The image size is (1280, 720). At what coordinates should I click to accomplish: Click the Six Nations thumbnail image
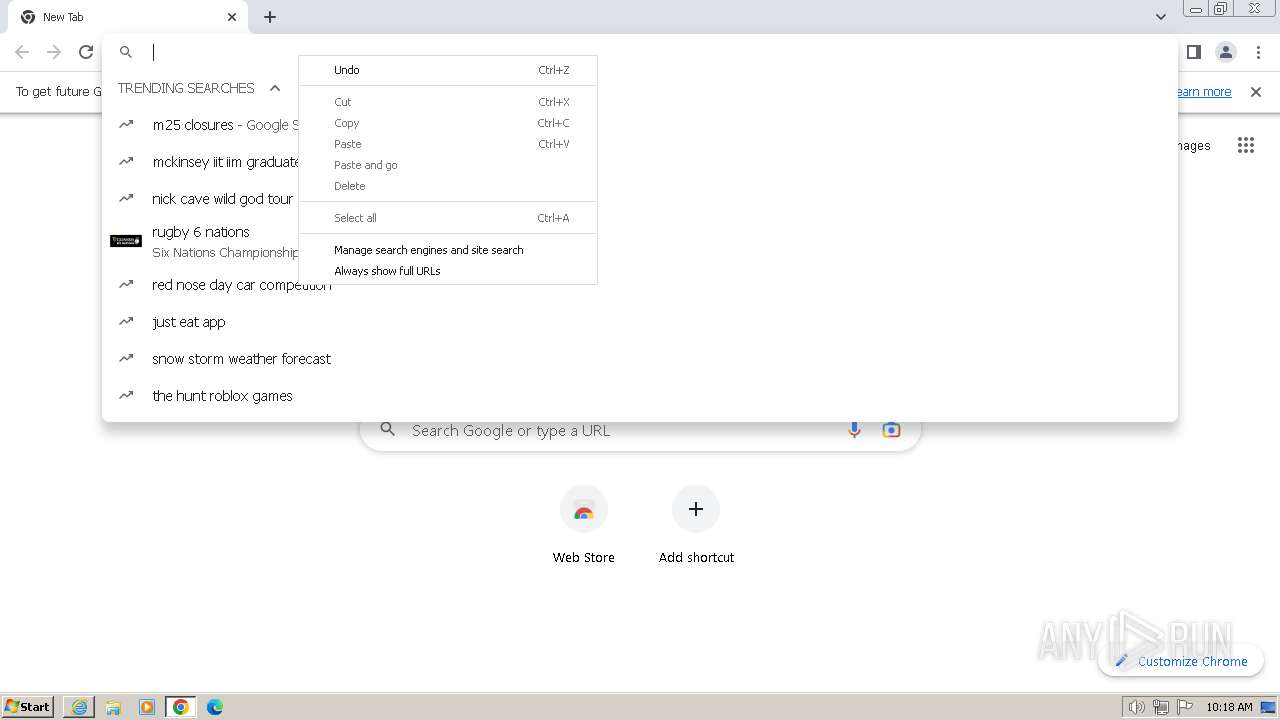click(126, 241)
